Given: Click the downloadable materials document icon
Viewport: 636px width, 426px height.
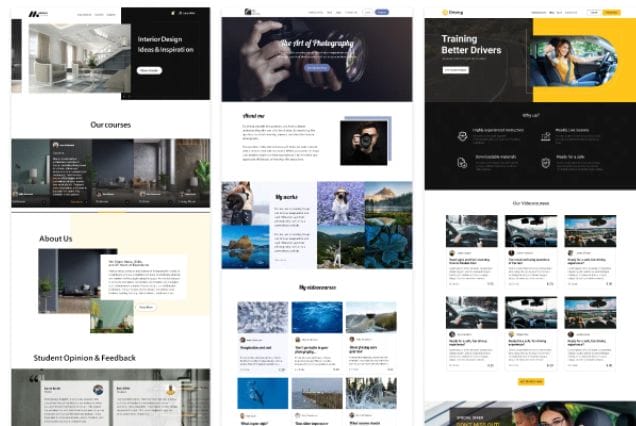Looking at the screenshot, I should coord(462,163).
